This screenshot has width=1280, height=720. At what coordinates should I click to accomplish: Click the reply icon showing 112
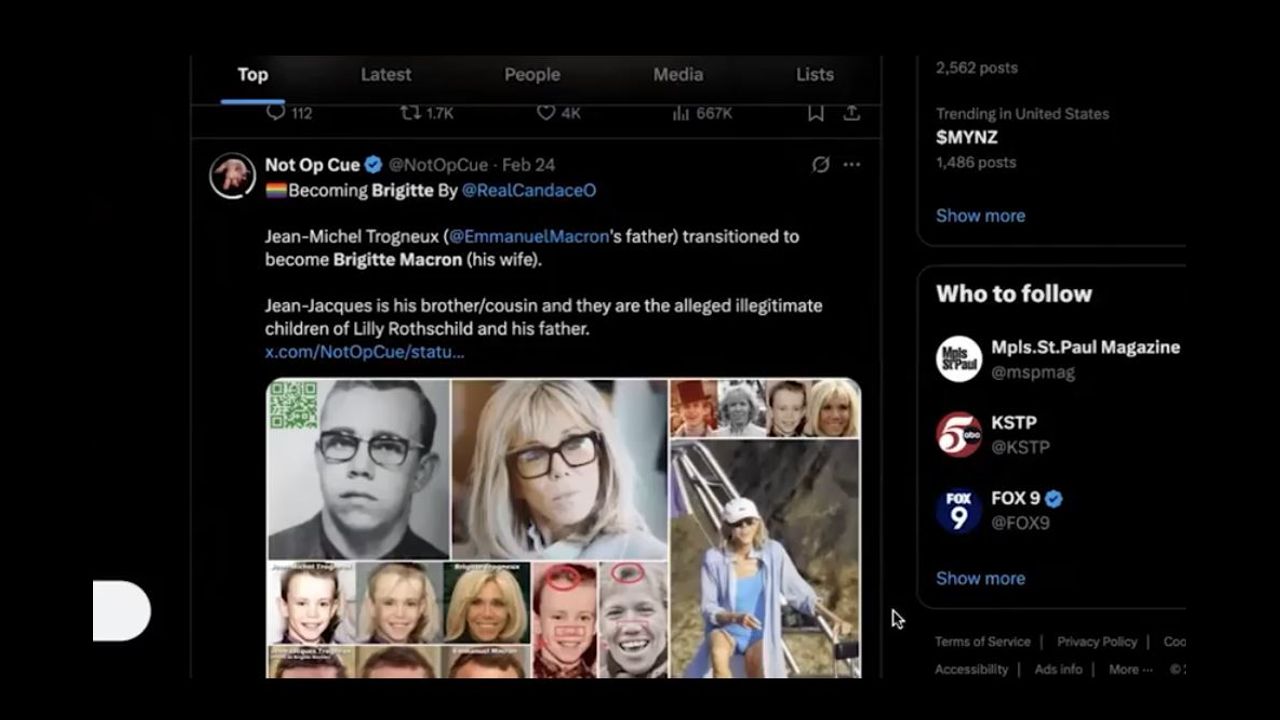click(x=276, y=113)
